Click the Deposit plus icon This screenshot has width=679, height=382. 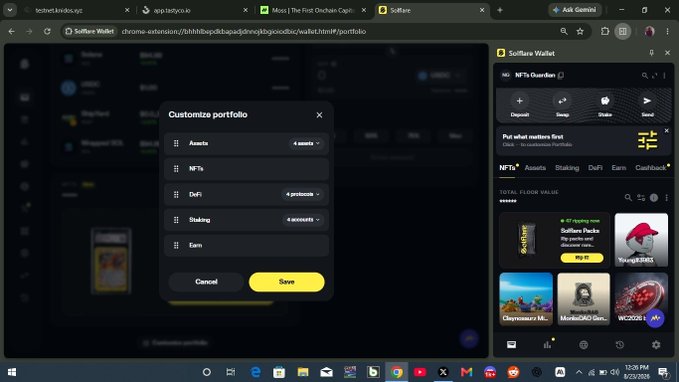pyautogui.click(x=520, y=101)
